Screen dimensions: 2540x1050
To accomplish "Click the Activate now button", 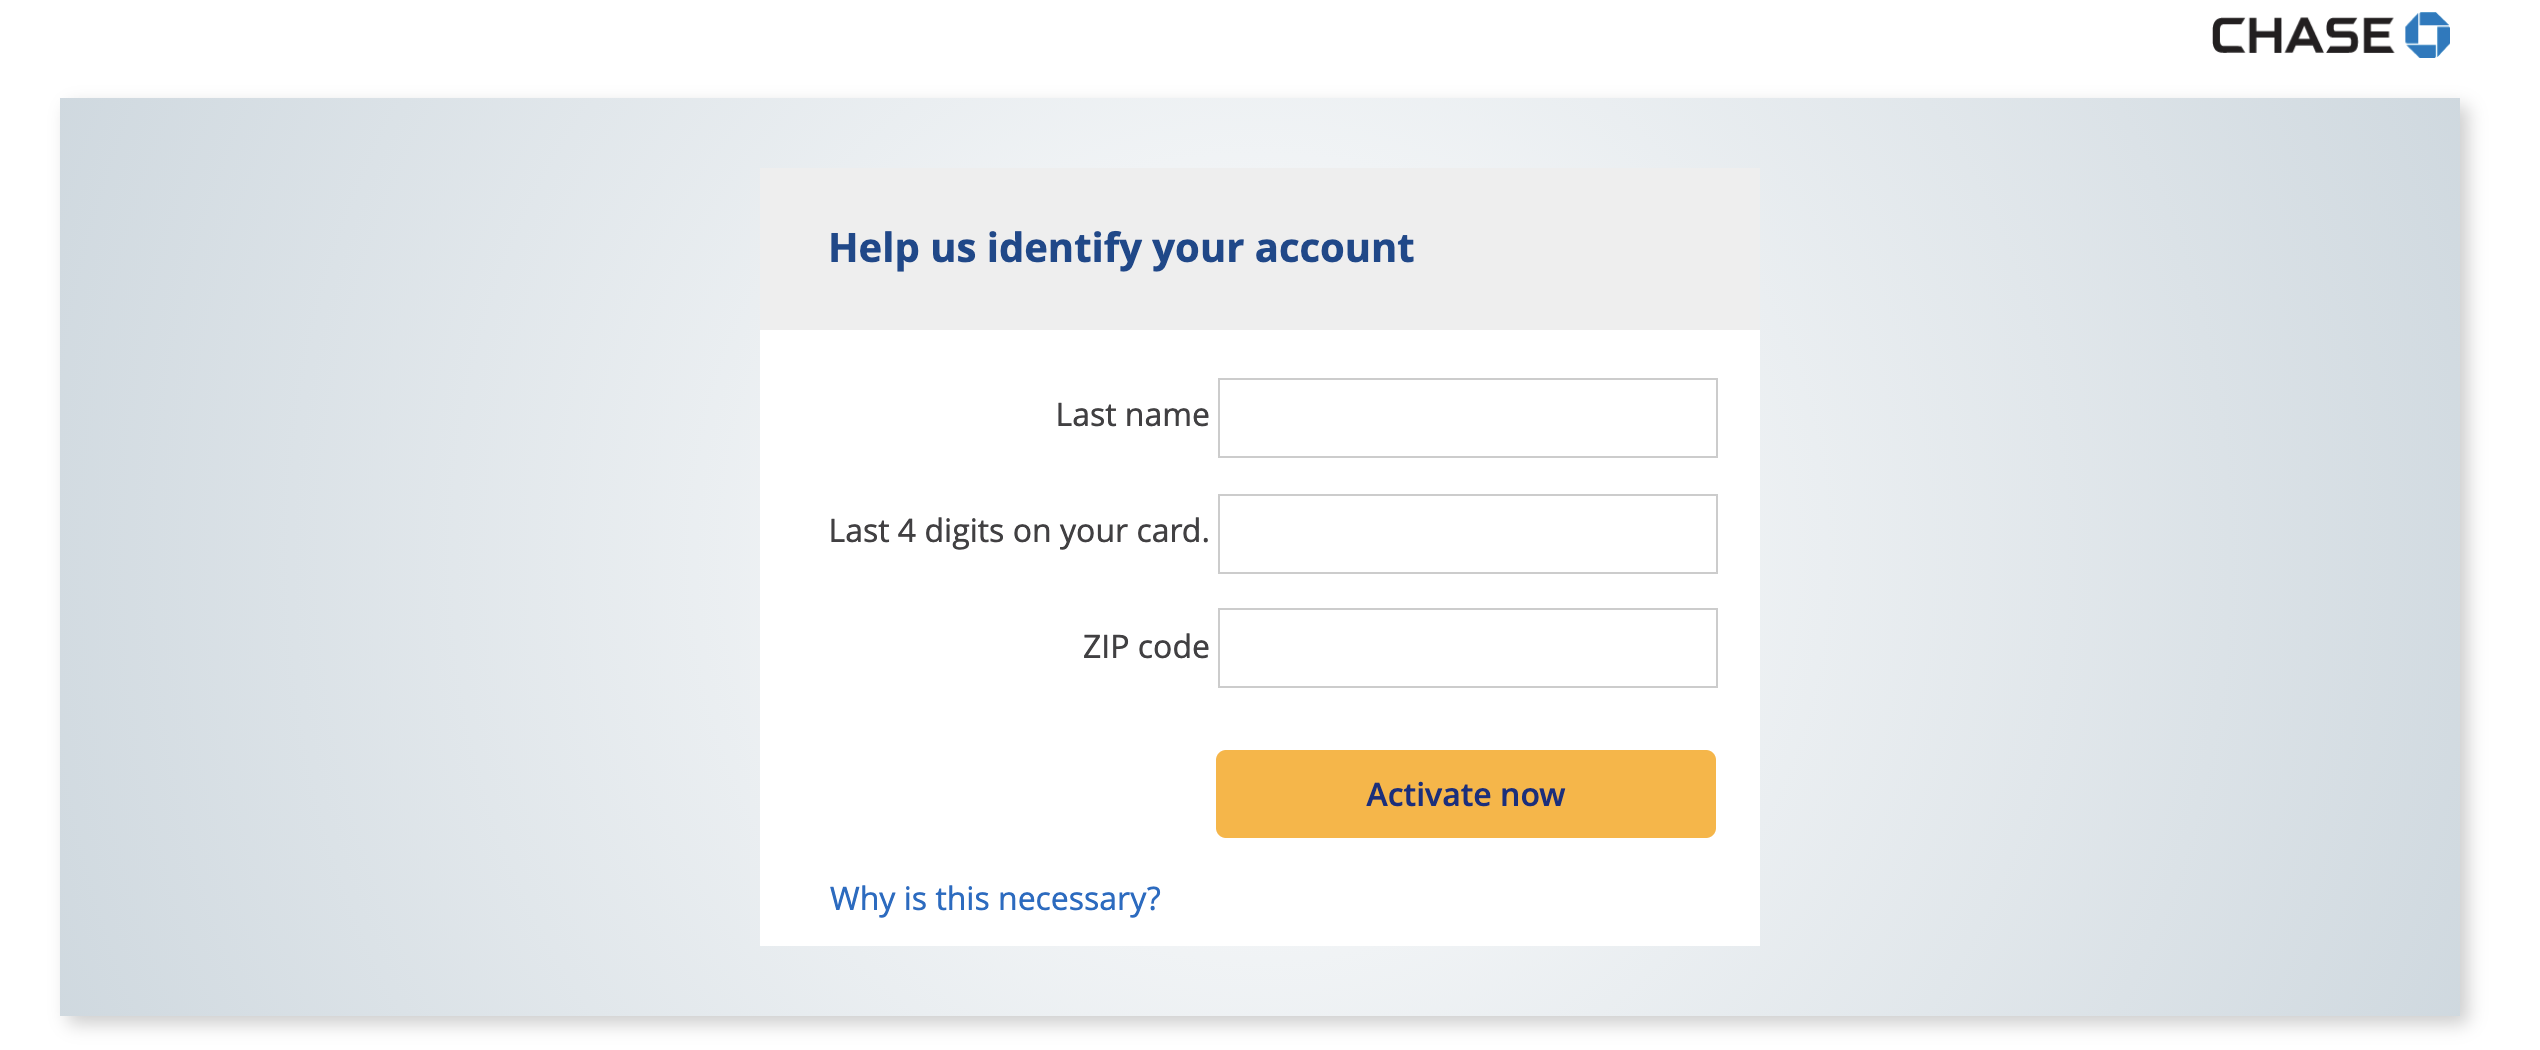I will click(x=1465, y=794).
